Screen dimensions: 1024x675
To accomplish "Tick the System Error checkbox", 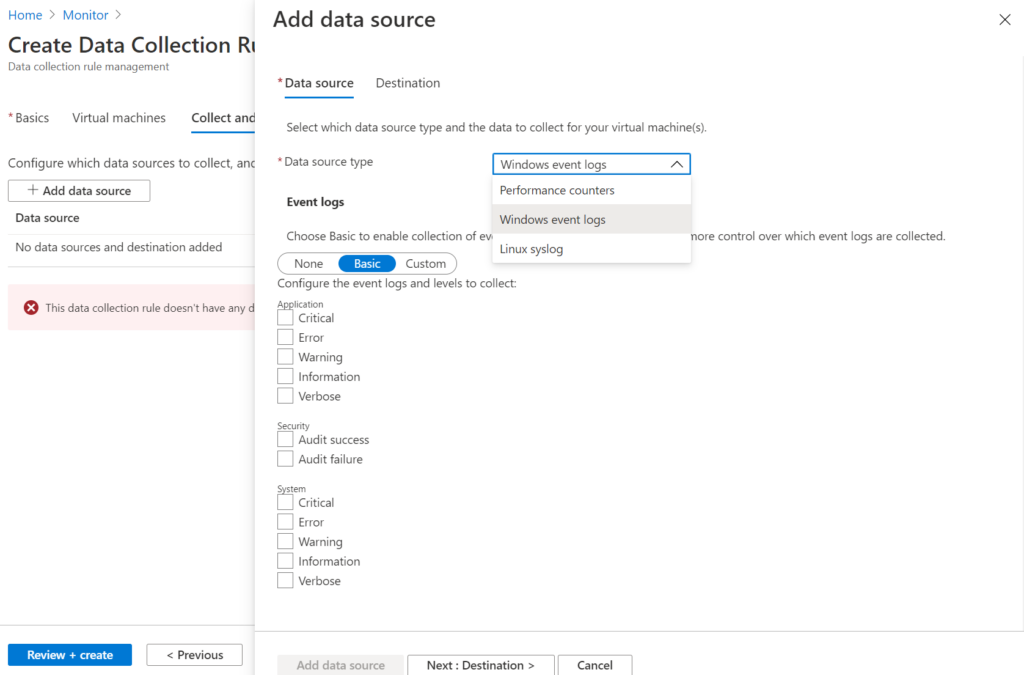I will (x=285, y=522).
